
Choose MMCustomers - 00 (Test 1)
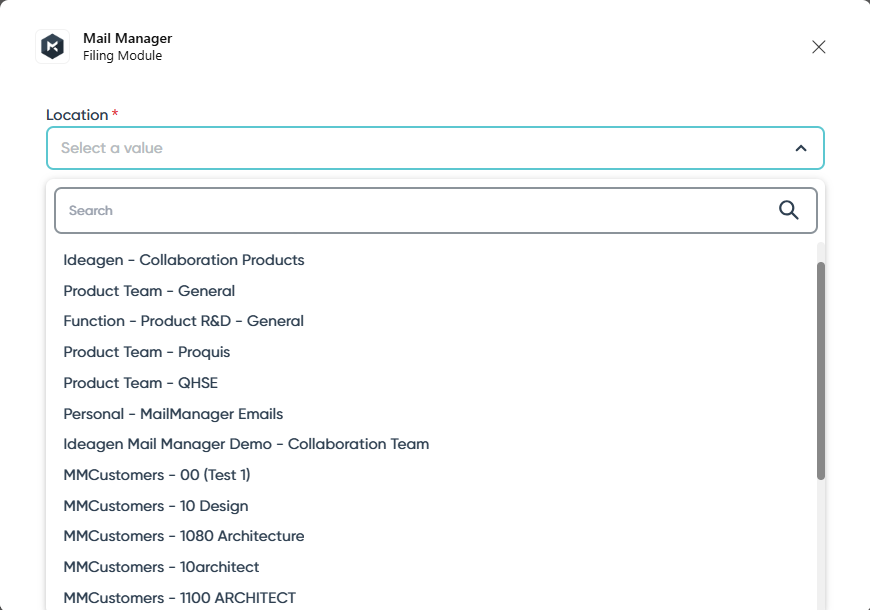(x=157, y=475)
